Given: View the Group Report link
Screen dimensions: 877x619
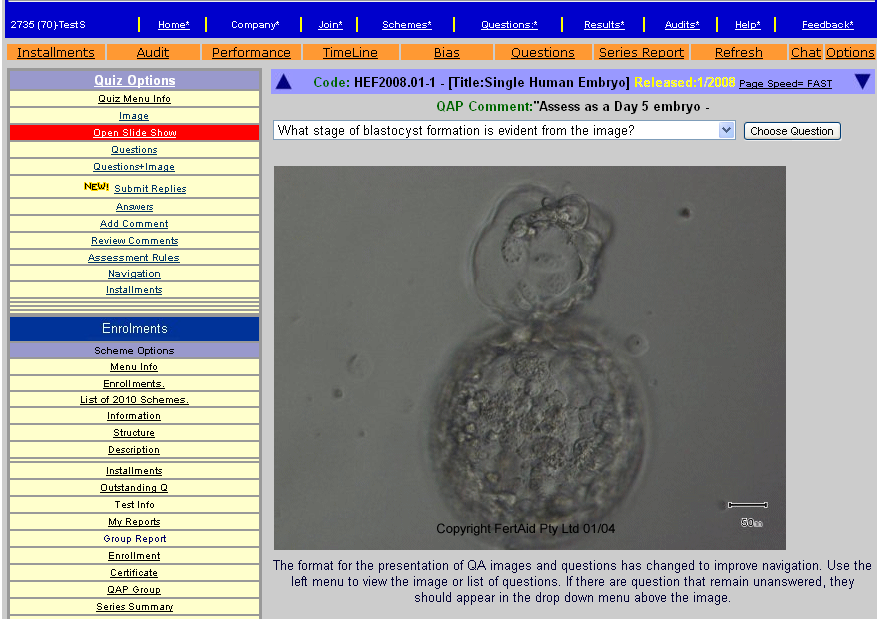Looking at the screenshot, I should pos(134,539).
